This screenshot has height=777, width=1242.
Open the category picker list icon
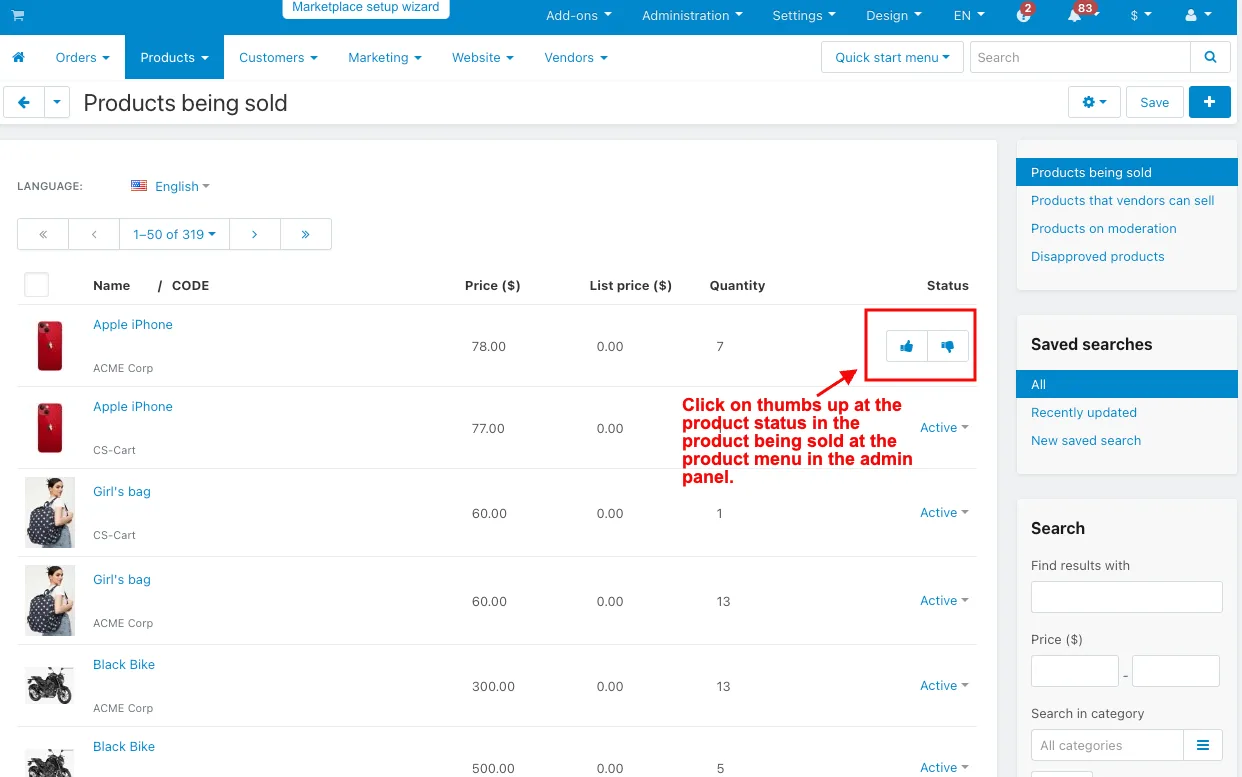point(1203,745)
